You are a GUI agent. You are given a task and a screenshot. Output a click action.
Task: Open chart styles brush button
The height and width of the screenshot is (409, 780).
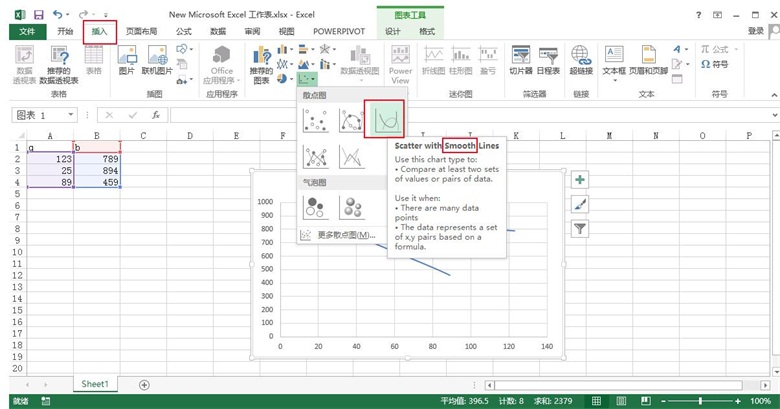click(580, 204)
